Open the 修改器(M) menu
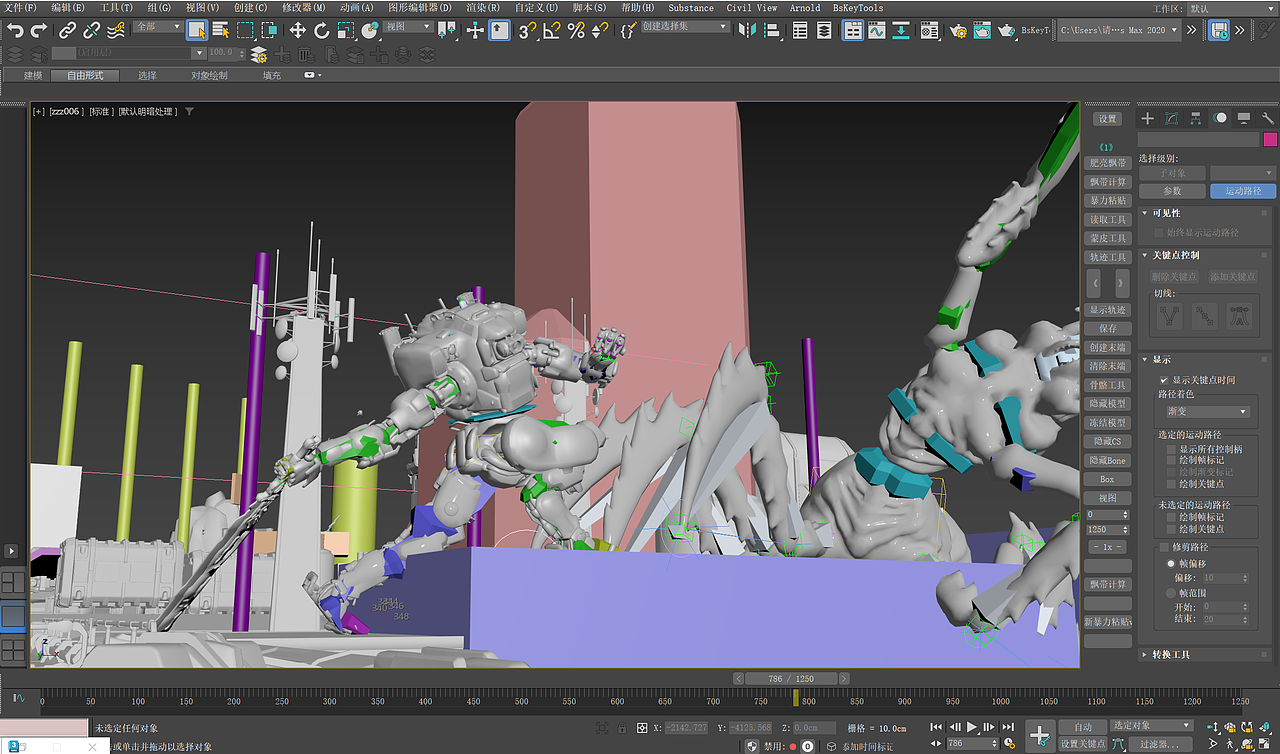The height and width of the screenshot is (754, 1280). 303,8
